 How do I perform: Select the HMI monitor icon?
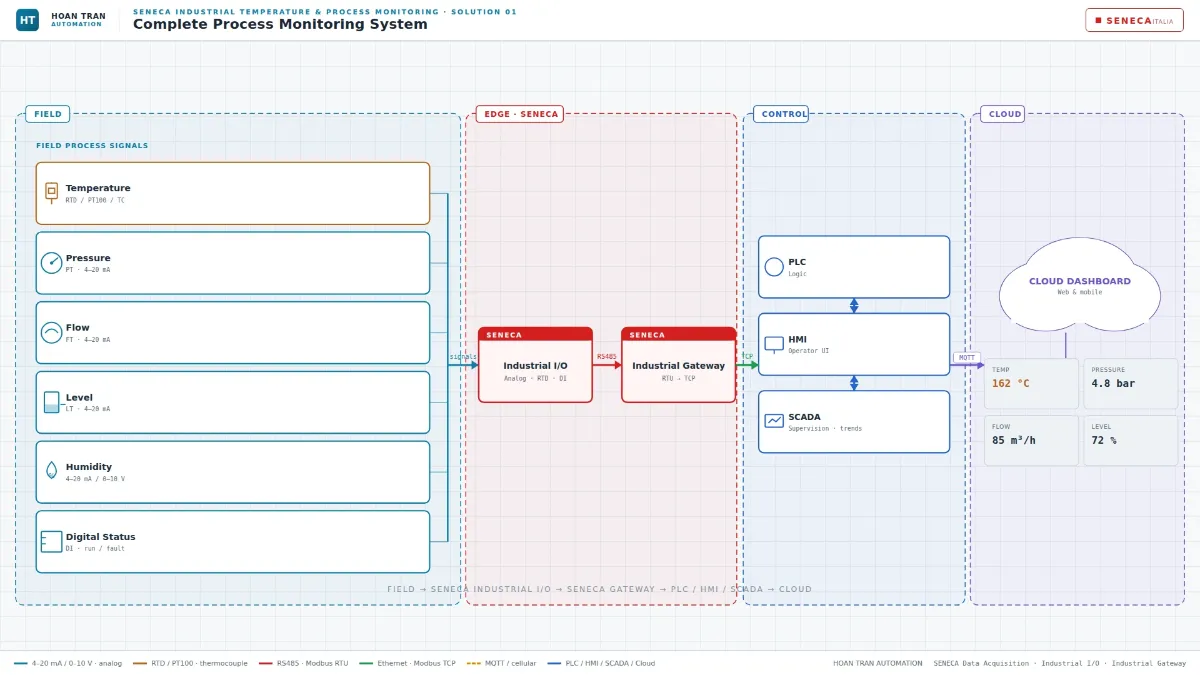point(774,344)
